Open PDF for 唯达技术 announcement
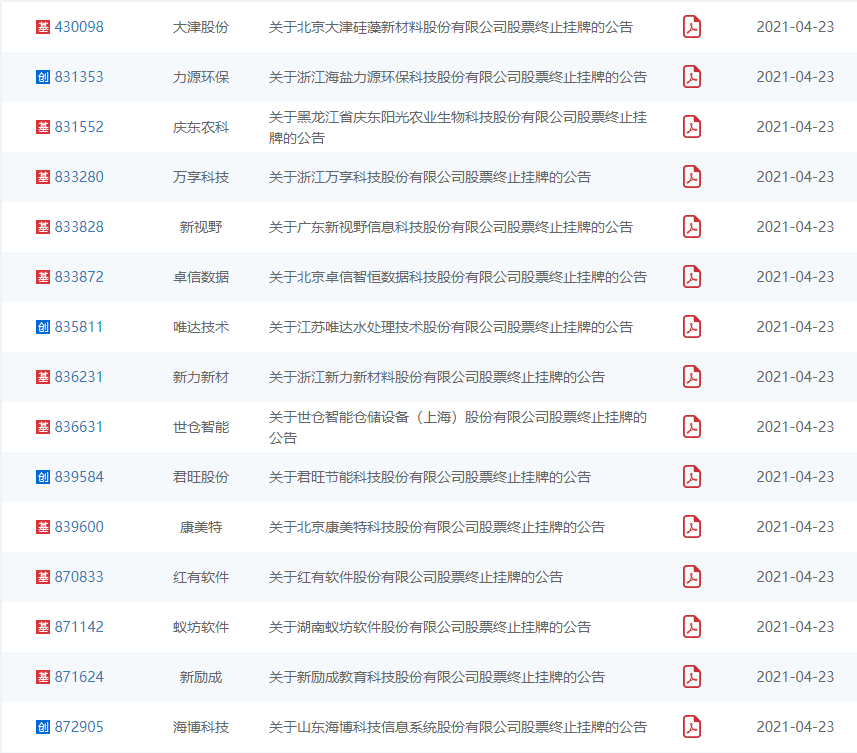 pyautogui.click(x=692, y=327)
